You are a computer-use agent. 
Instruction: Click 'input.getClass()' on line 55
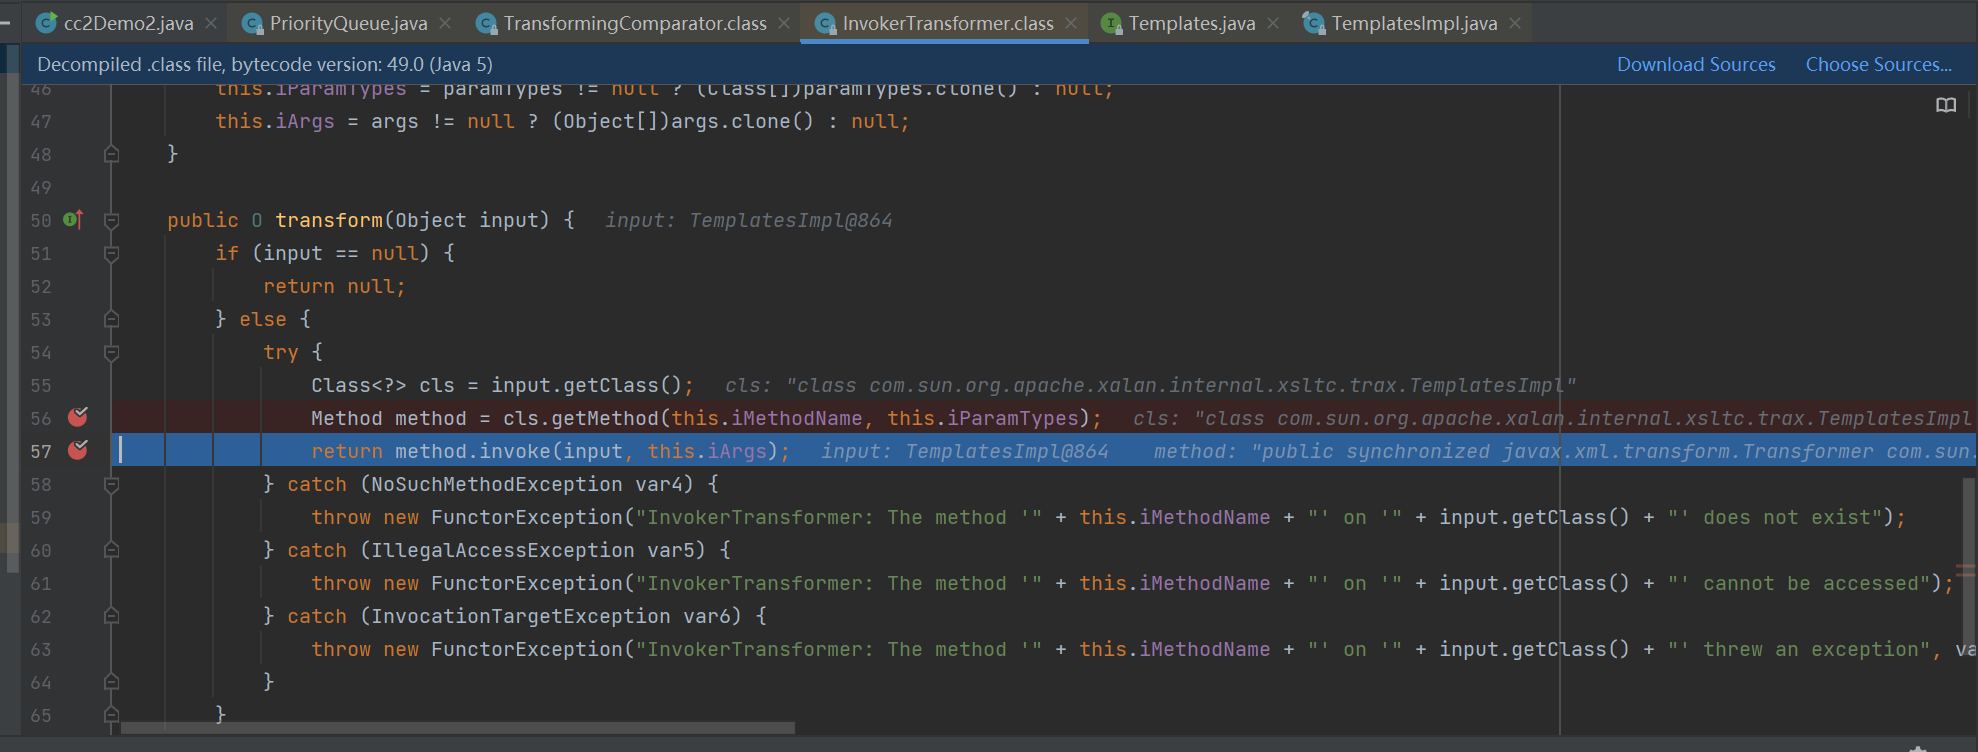pos(587,385)
